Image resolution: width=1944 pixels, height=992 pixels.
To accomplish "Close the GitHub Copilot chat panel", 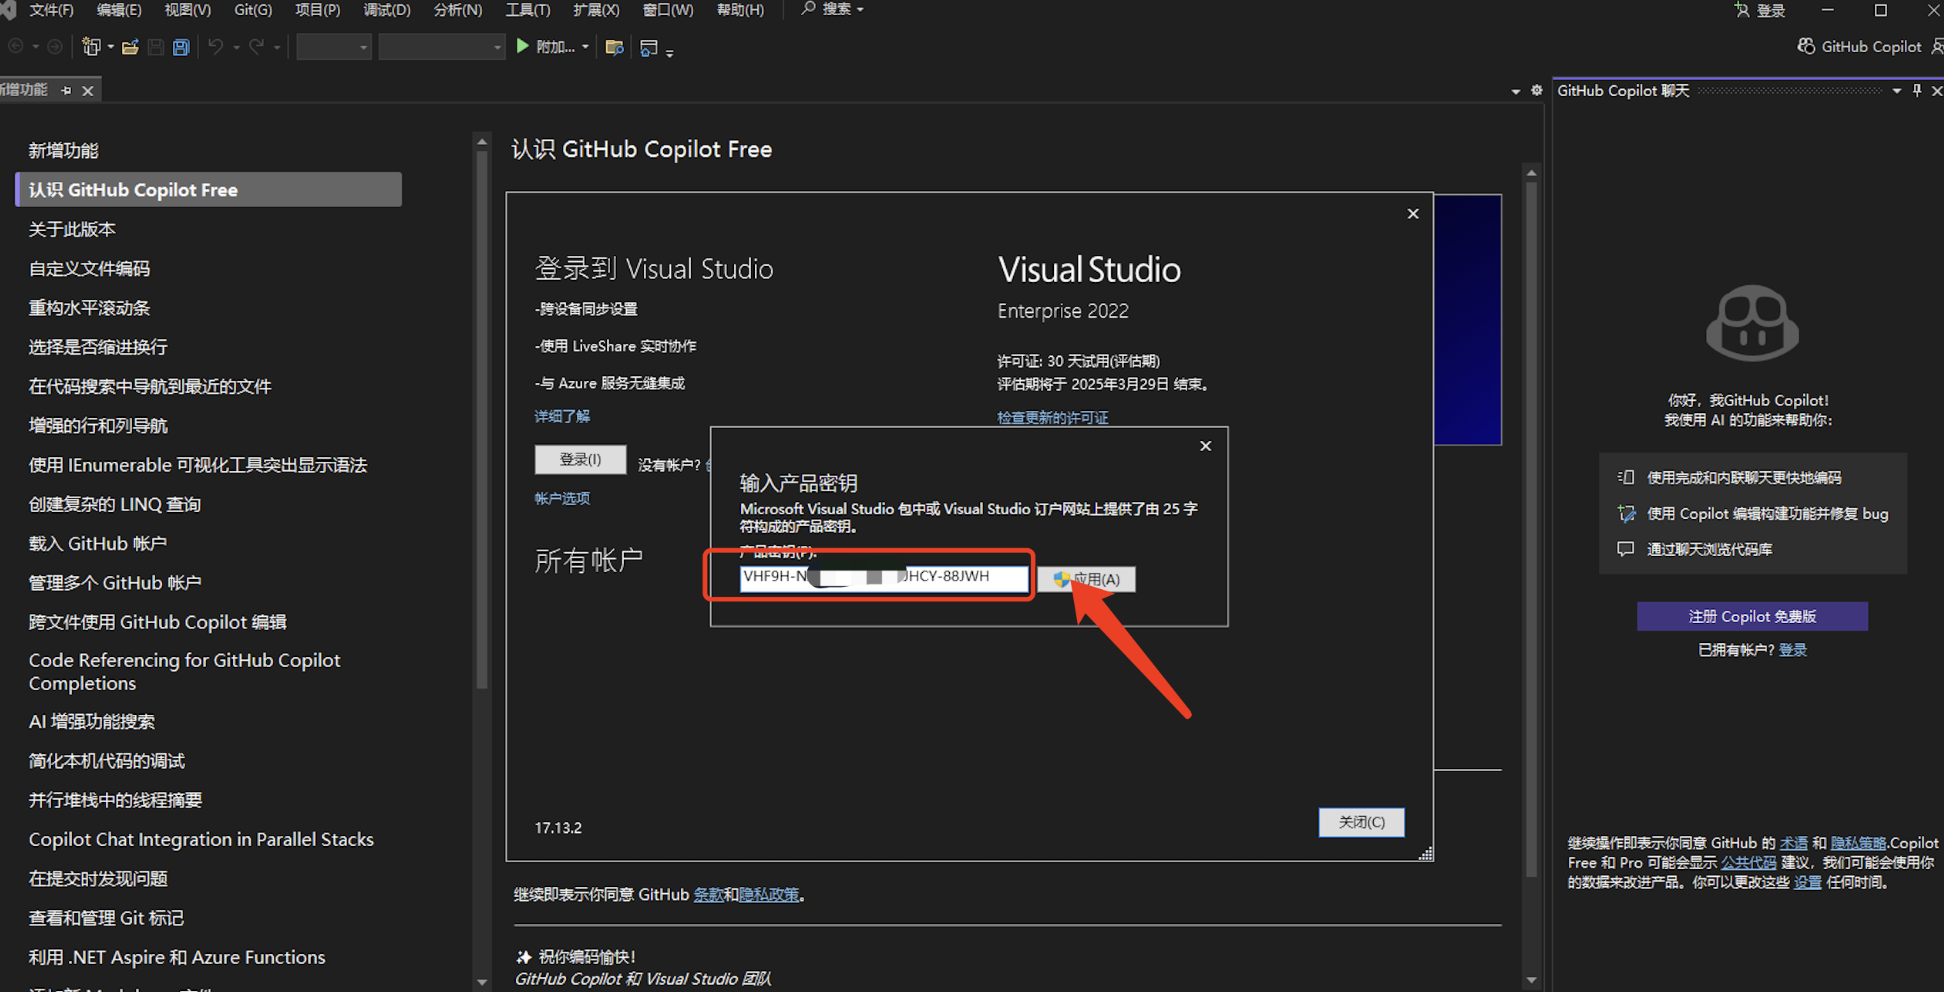I will click(1937, 90).
